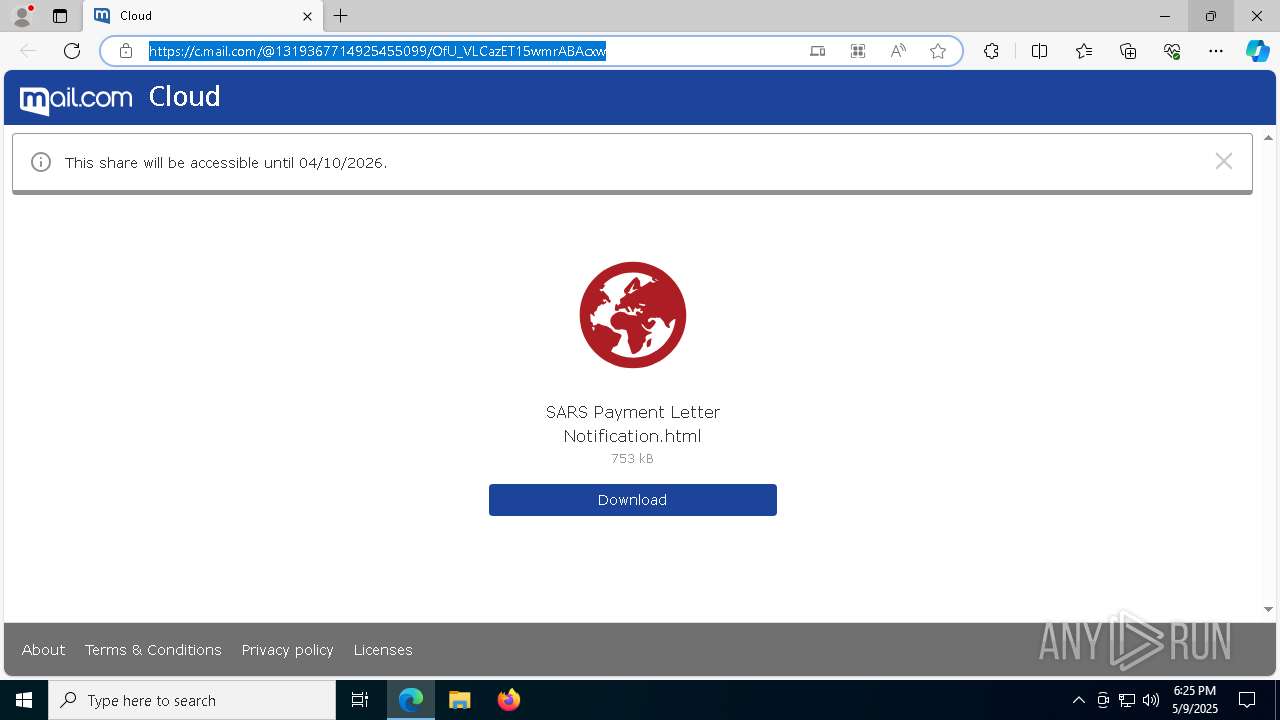The height and width of the screenshot is (720, 1280).
Task: Open File Explorer from the taskbar
Action: (460, 700)
